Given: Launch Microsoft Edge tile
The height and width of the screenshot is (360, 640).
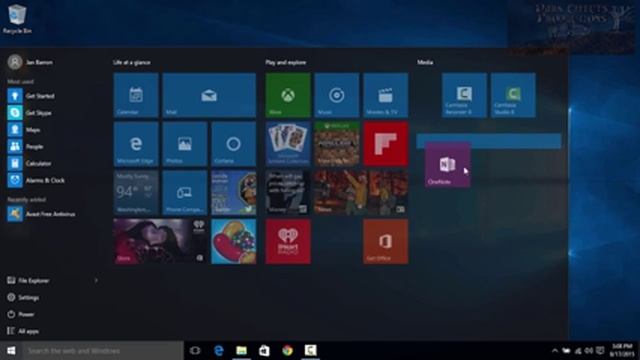Looking at the screenshot, I should pos(136,144).
